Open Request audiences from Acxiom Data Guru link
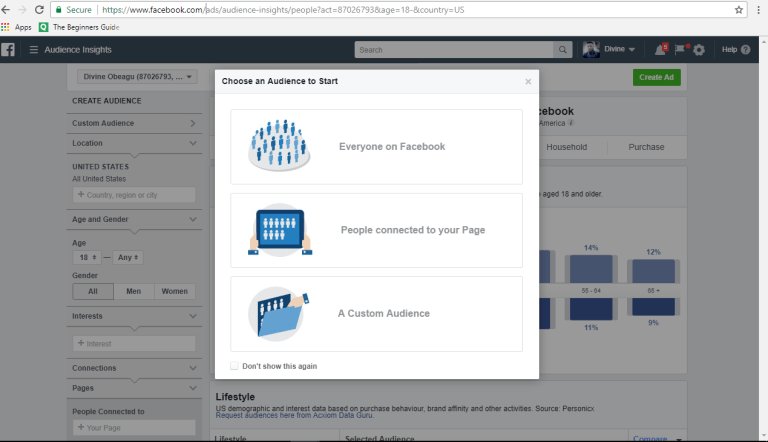Screen dimensions: 768x442 tap(294, 415)
